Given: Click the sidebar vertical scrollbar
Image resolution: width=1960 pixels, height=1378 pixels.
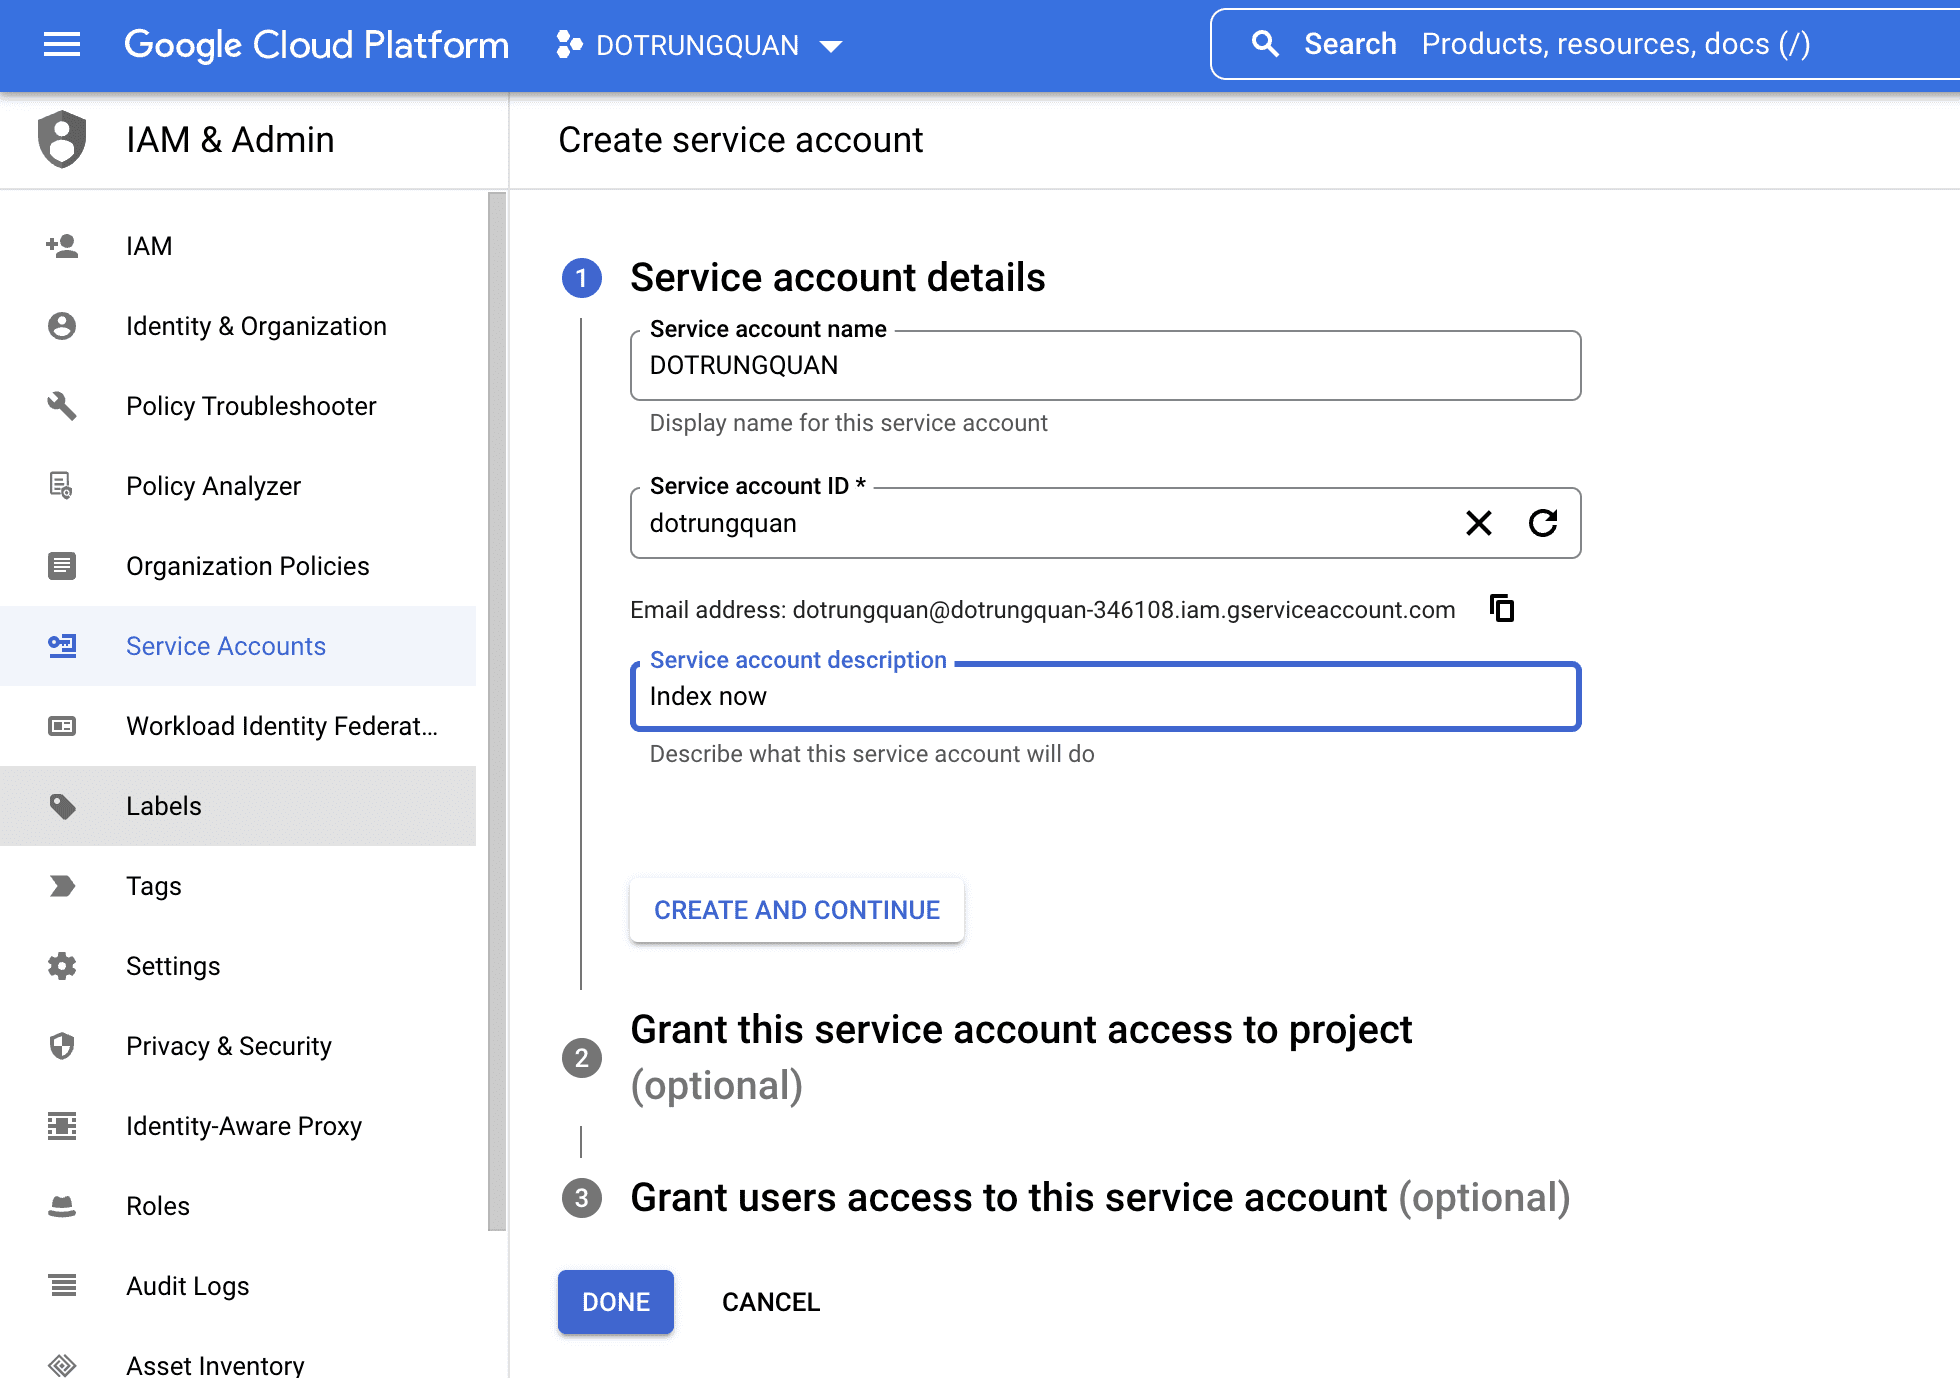Looking at the screenshot, I should 497,710.
